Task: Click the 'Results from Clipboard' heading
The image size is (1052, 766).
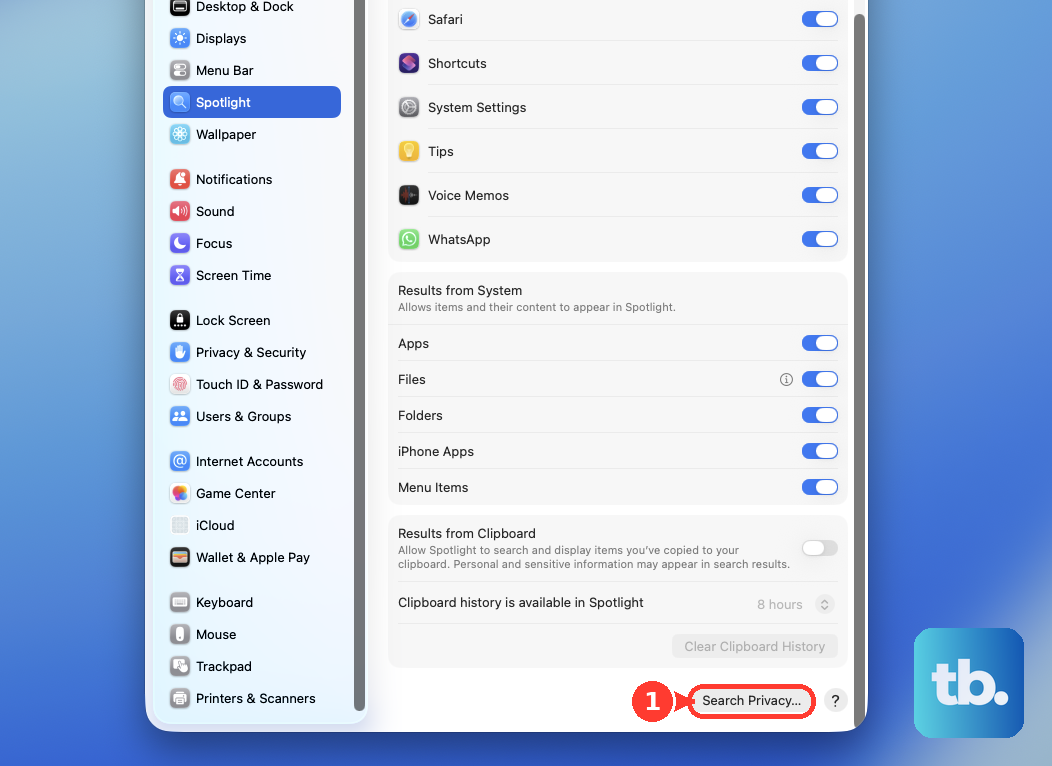Action: click(x=467, y=533)
